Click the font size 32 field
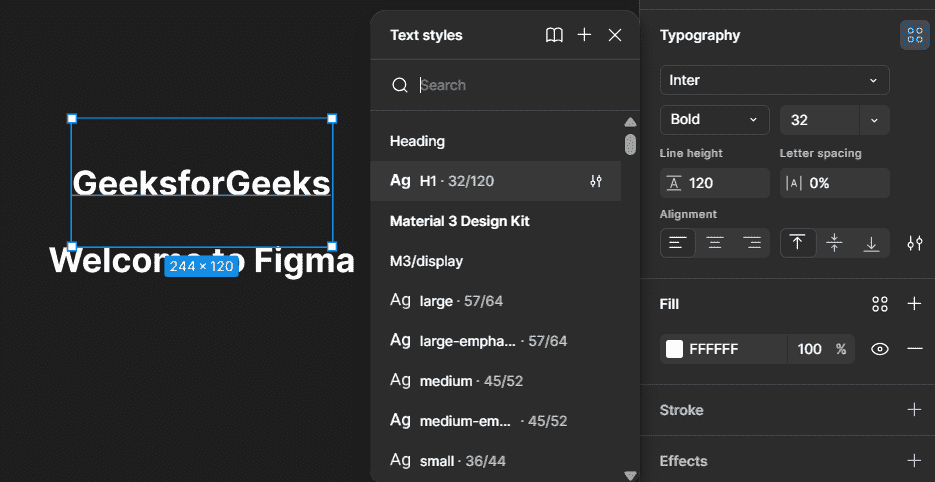 pos(819,120)
